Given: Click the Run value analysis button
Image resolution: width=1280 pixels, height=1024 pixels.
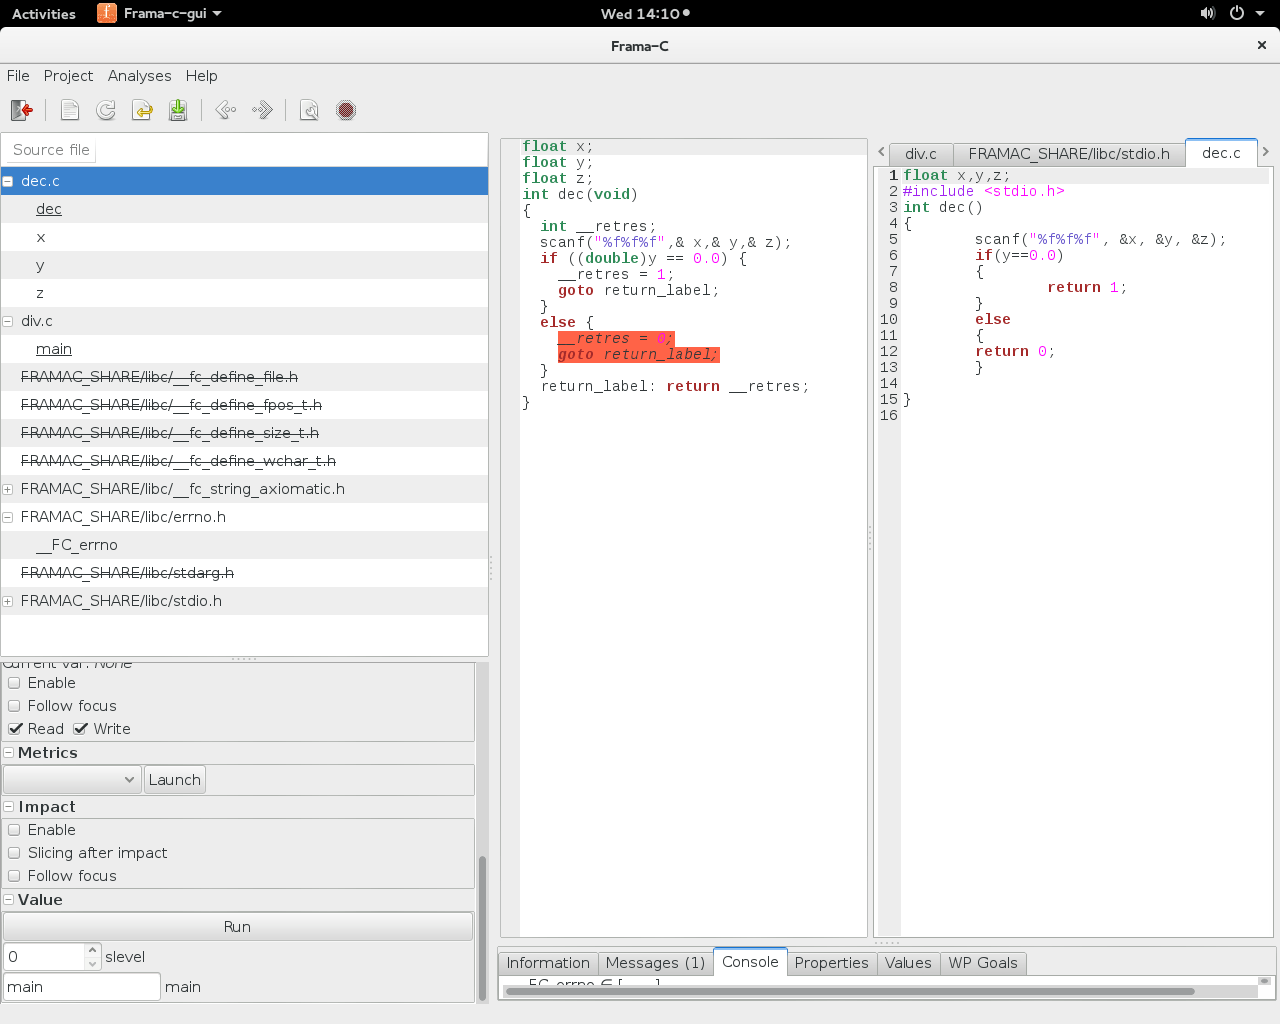Looking at the screenshot, I should pos(237,927).
